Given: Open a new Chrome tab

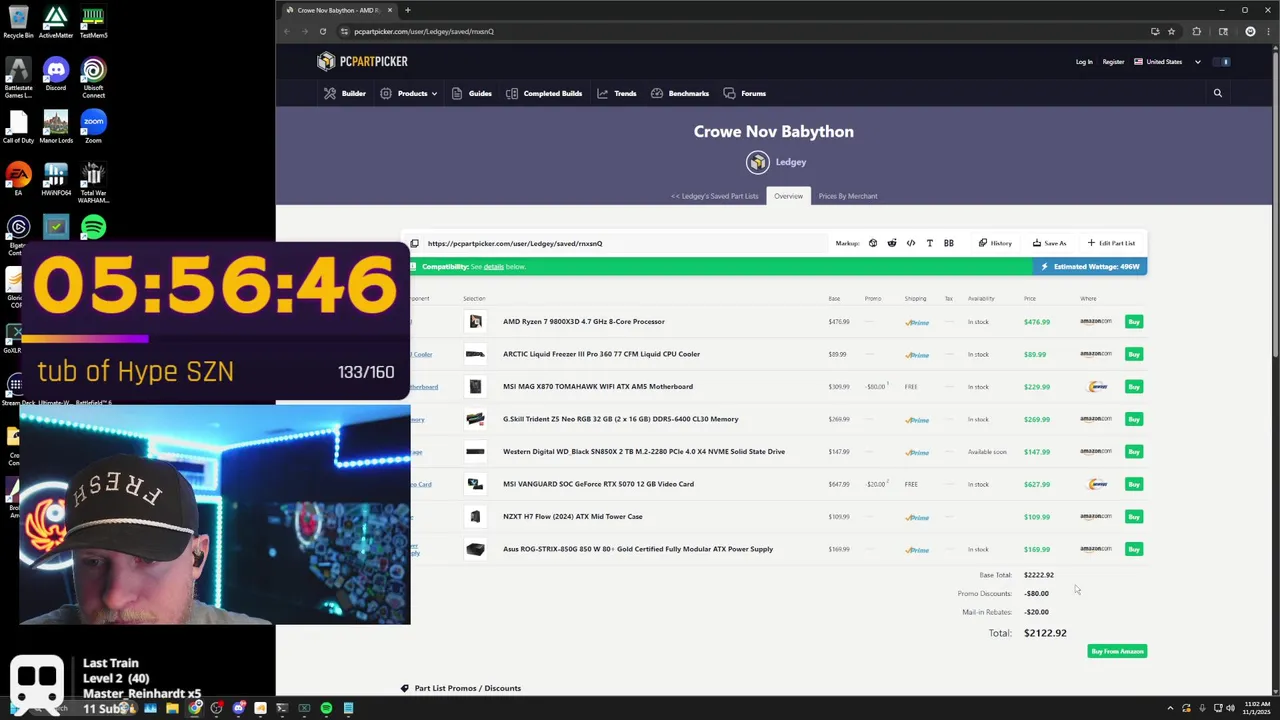Looking at the screenshot, I should tap(407, 10).
